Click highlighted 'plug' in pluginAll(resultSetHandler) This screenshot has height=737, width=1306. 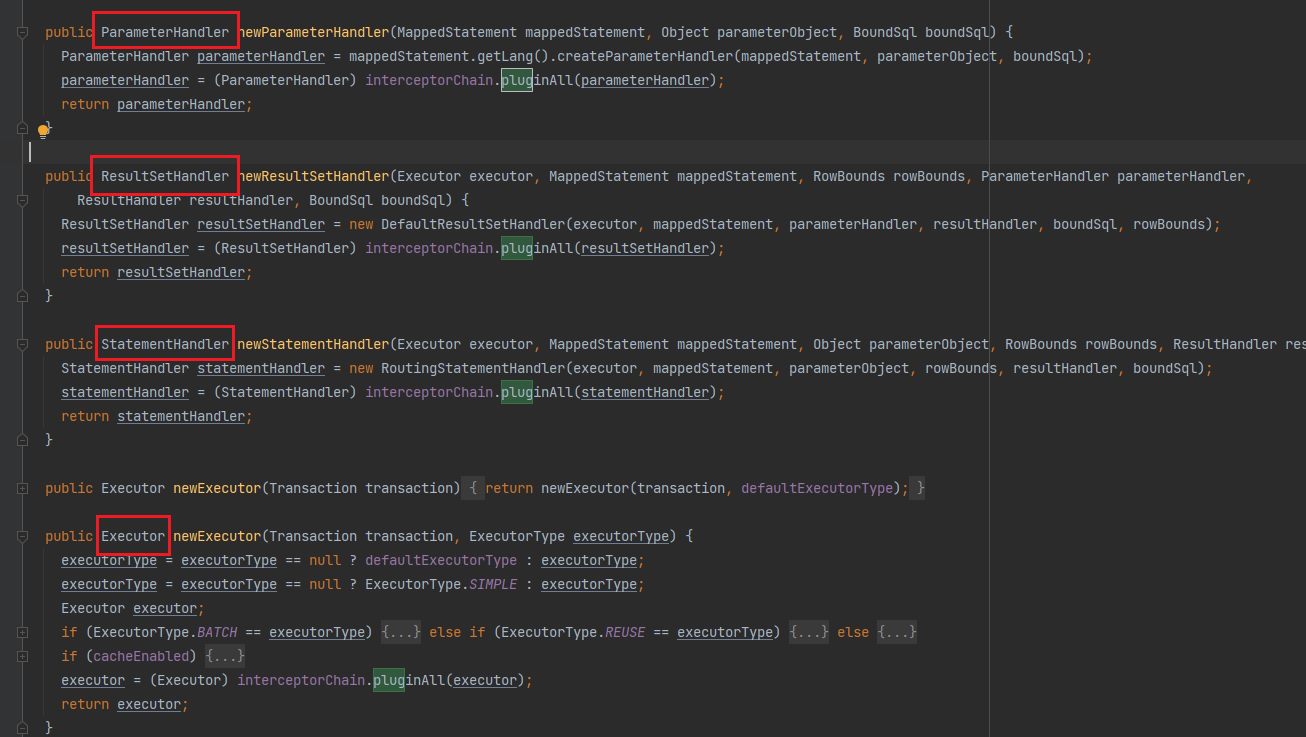point(517,248)
